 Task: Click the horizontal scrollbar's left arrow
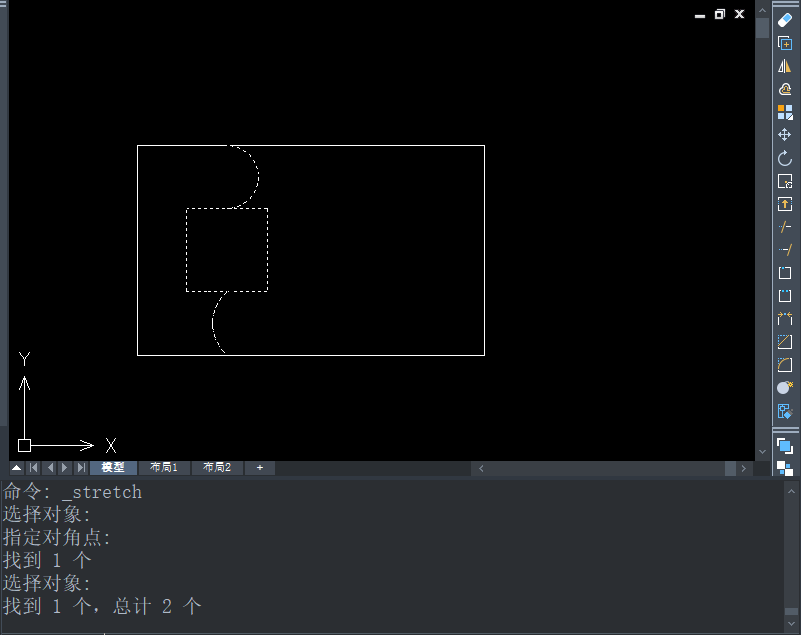(481, 468)
